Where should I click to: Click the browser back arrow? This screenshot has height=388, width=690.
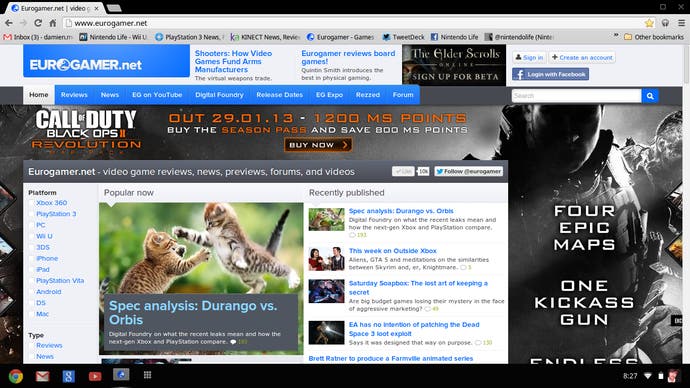click(9, 23)
